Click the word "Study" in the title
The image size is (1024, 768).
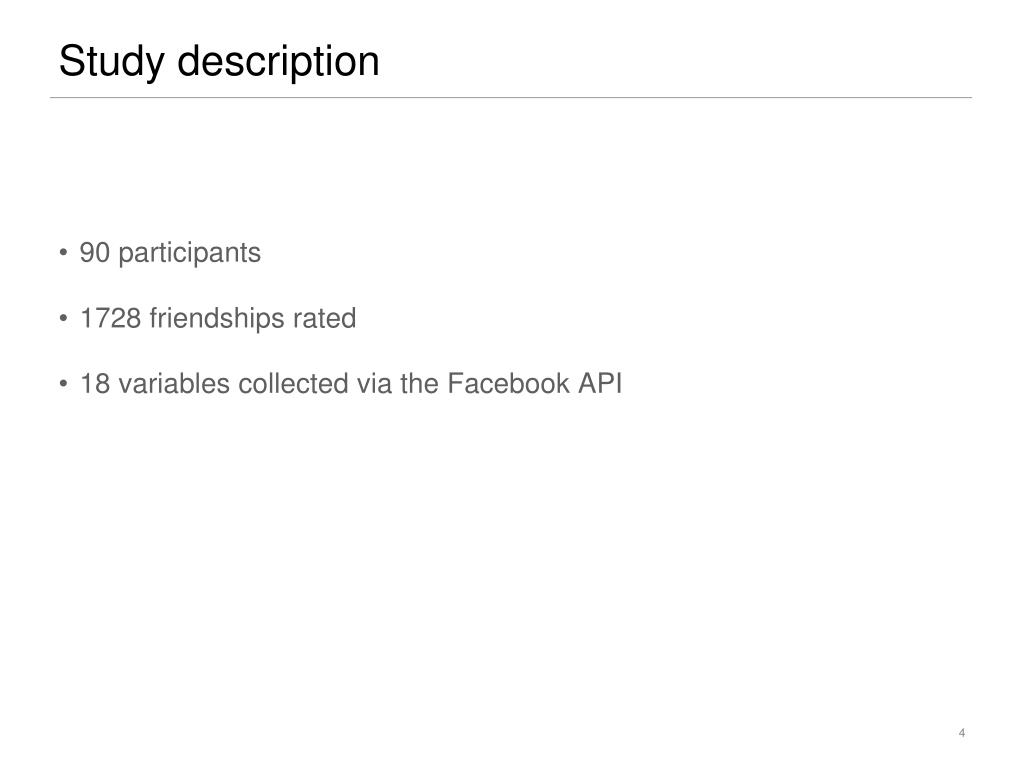click(x=112, y=63)
